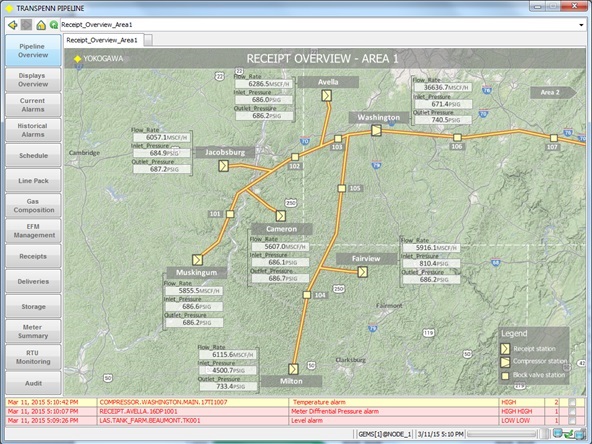Go to the Area 2 display
The height and width of the screenshot is (444, 592).
coord(553,92)
